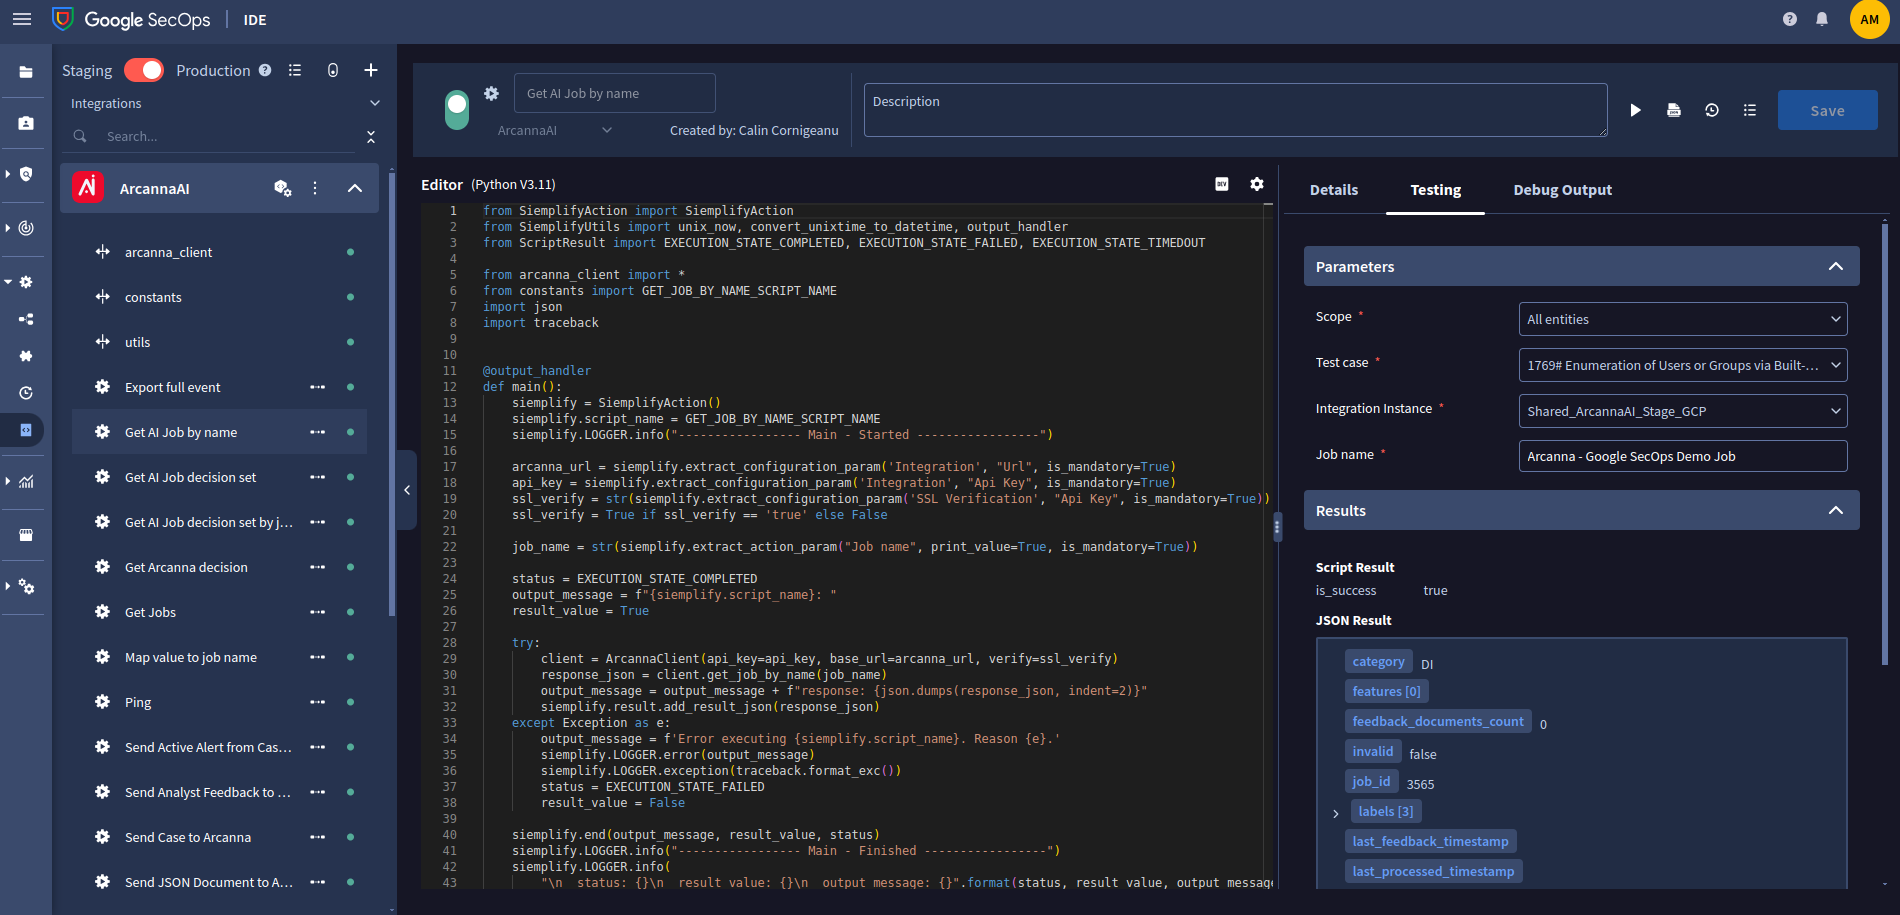Click the features [0] JSON key
Viewport: 1900px width, 915px height.
(1386, 691)
